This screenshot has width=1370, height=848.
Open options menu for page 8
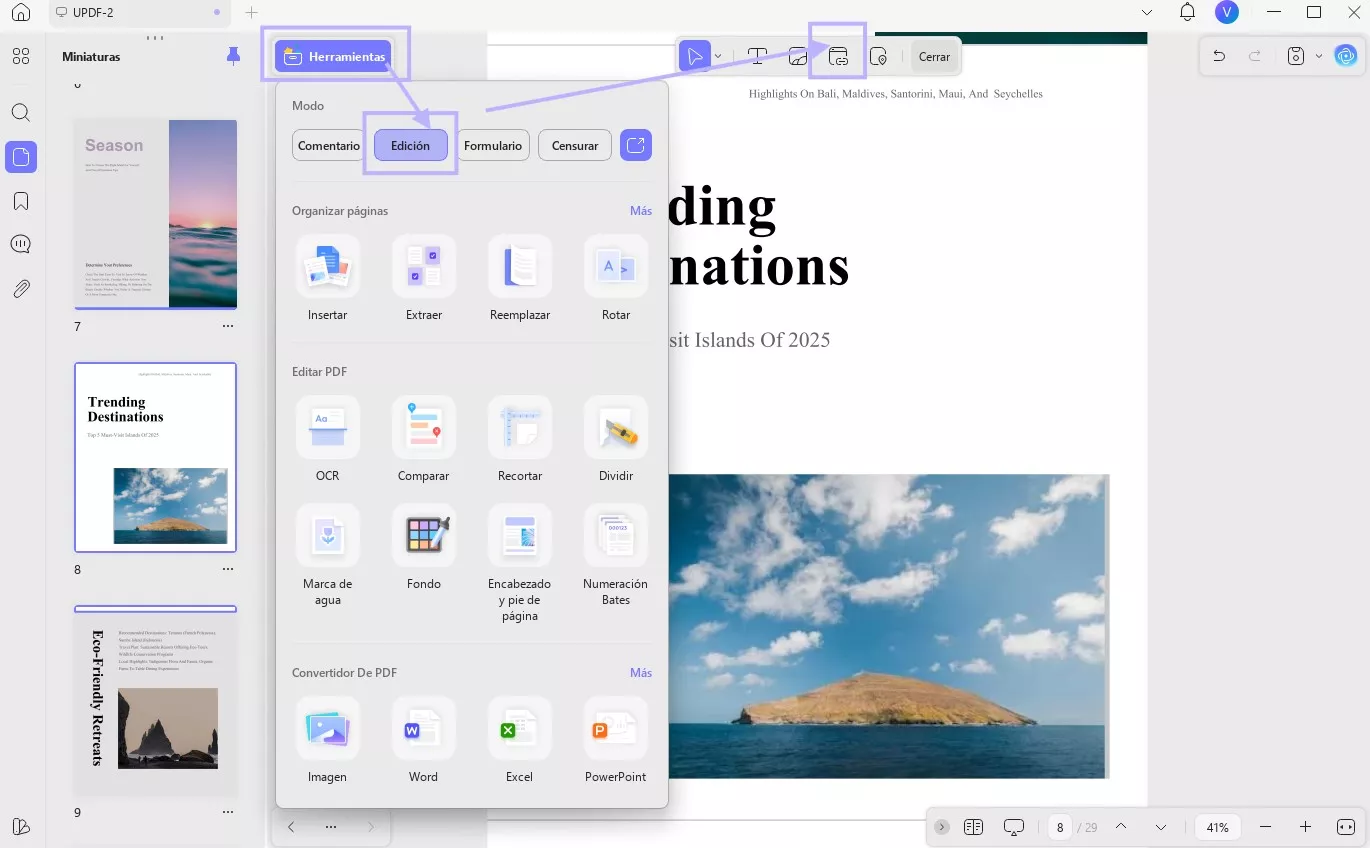(x=228, y=569)
